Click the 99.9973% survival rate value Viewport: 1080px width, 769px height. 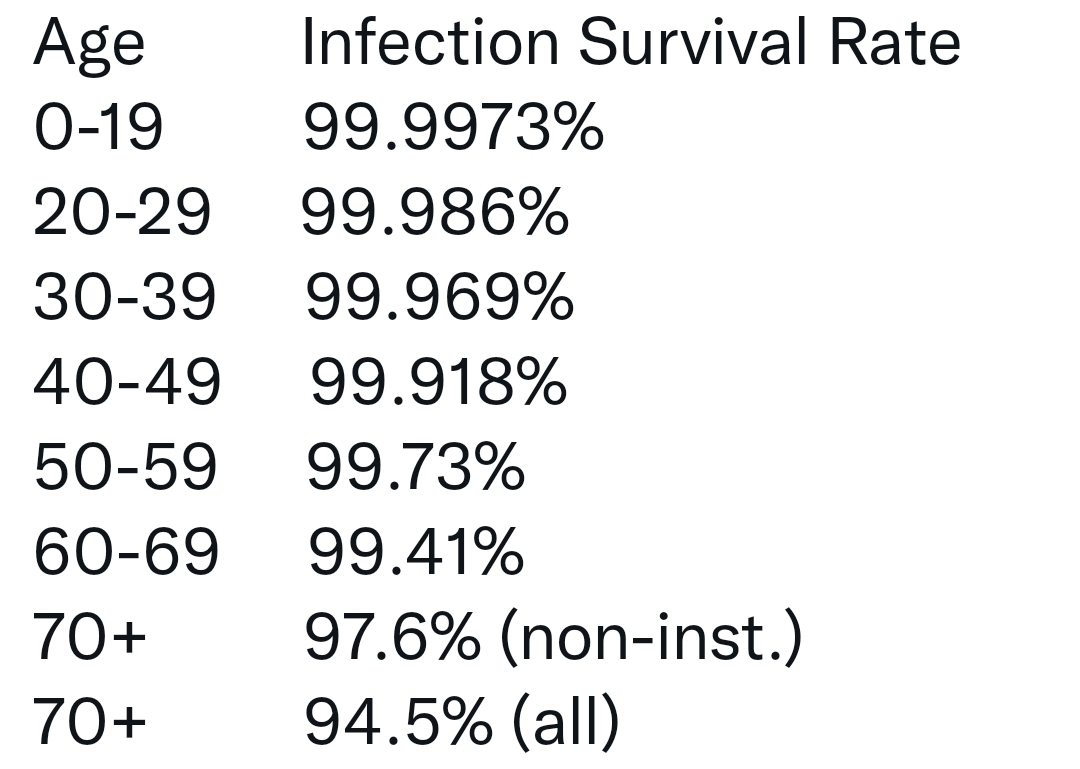coord(453,129)
